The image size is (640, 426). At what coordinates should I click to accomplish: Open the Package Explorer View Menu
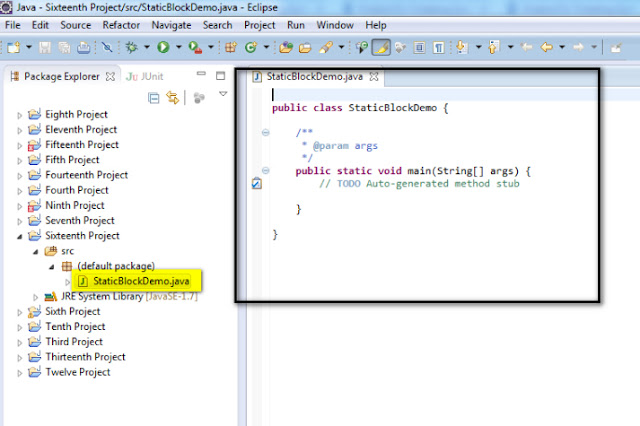(x=223, y=94)
